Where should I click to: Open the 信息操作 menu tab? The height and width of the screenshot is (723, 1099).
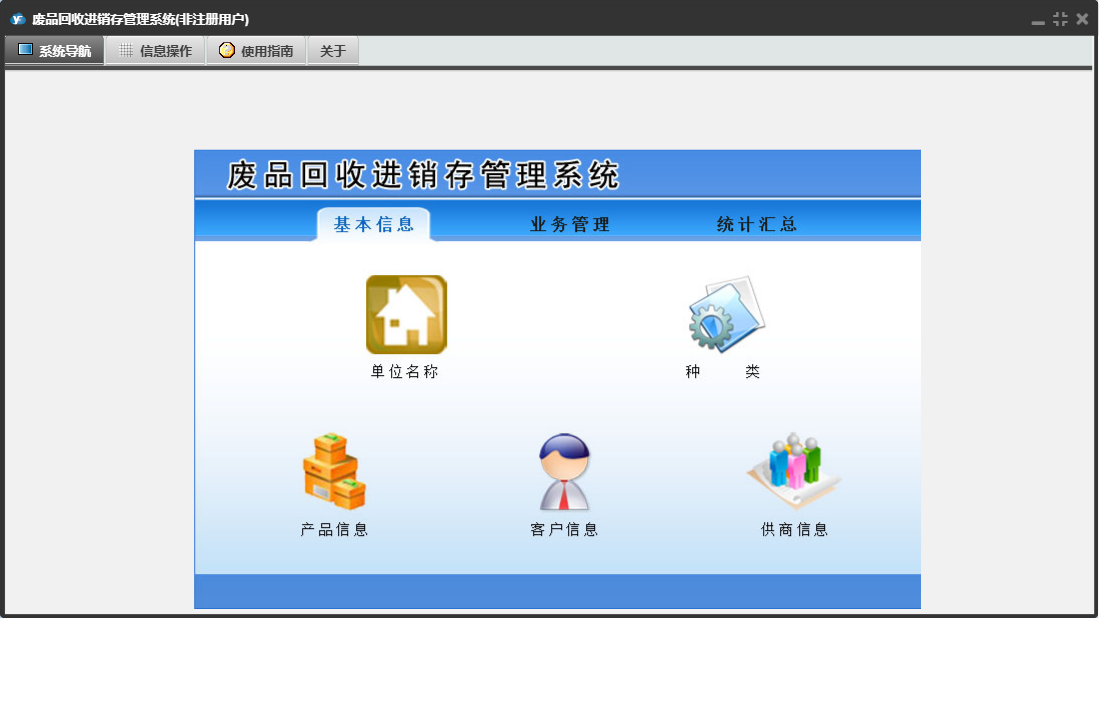point(155,50)
